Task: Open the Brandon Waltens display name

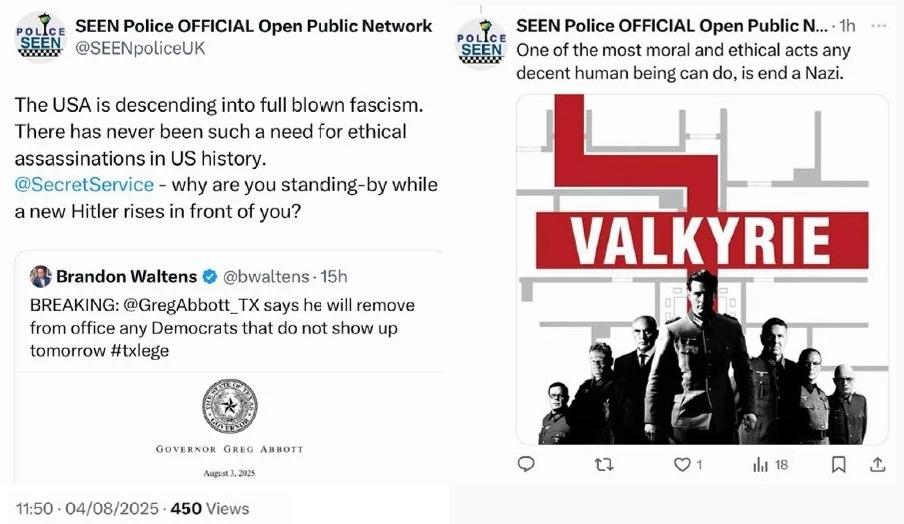Action: point(127,276)
